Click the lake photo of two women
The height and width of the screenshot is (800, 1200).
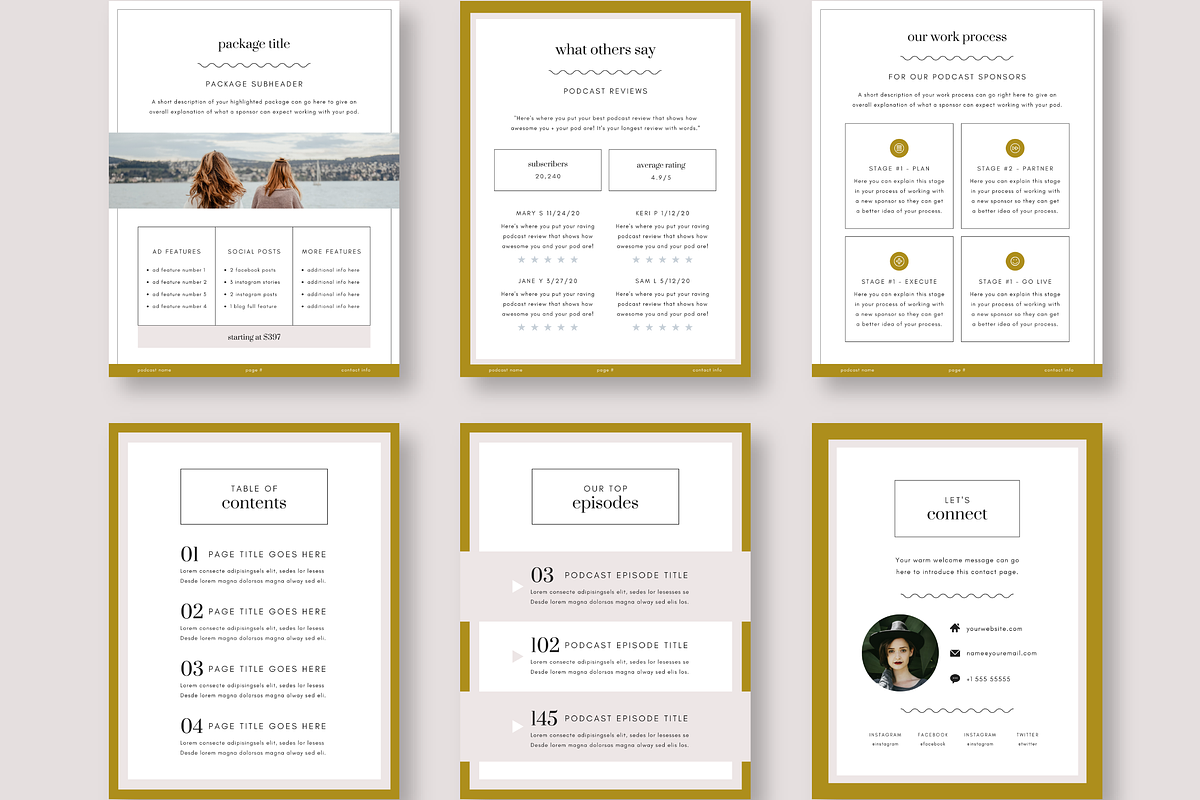pos(254,171)
